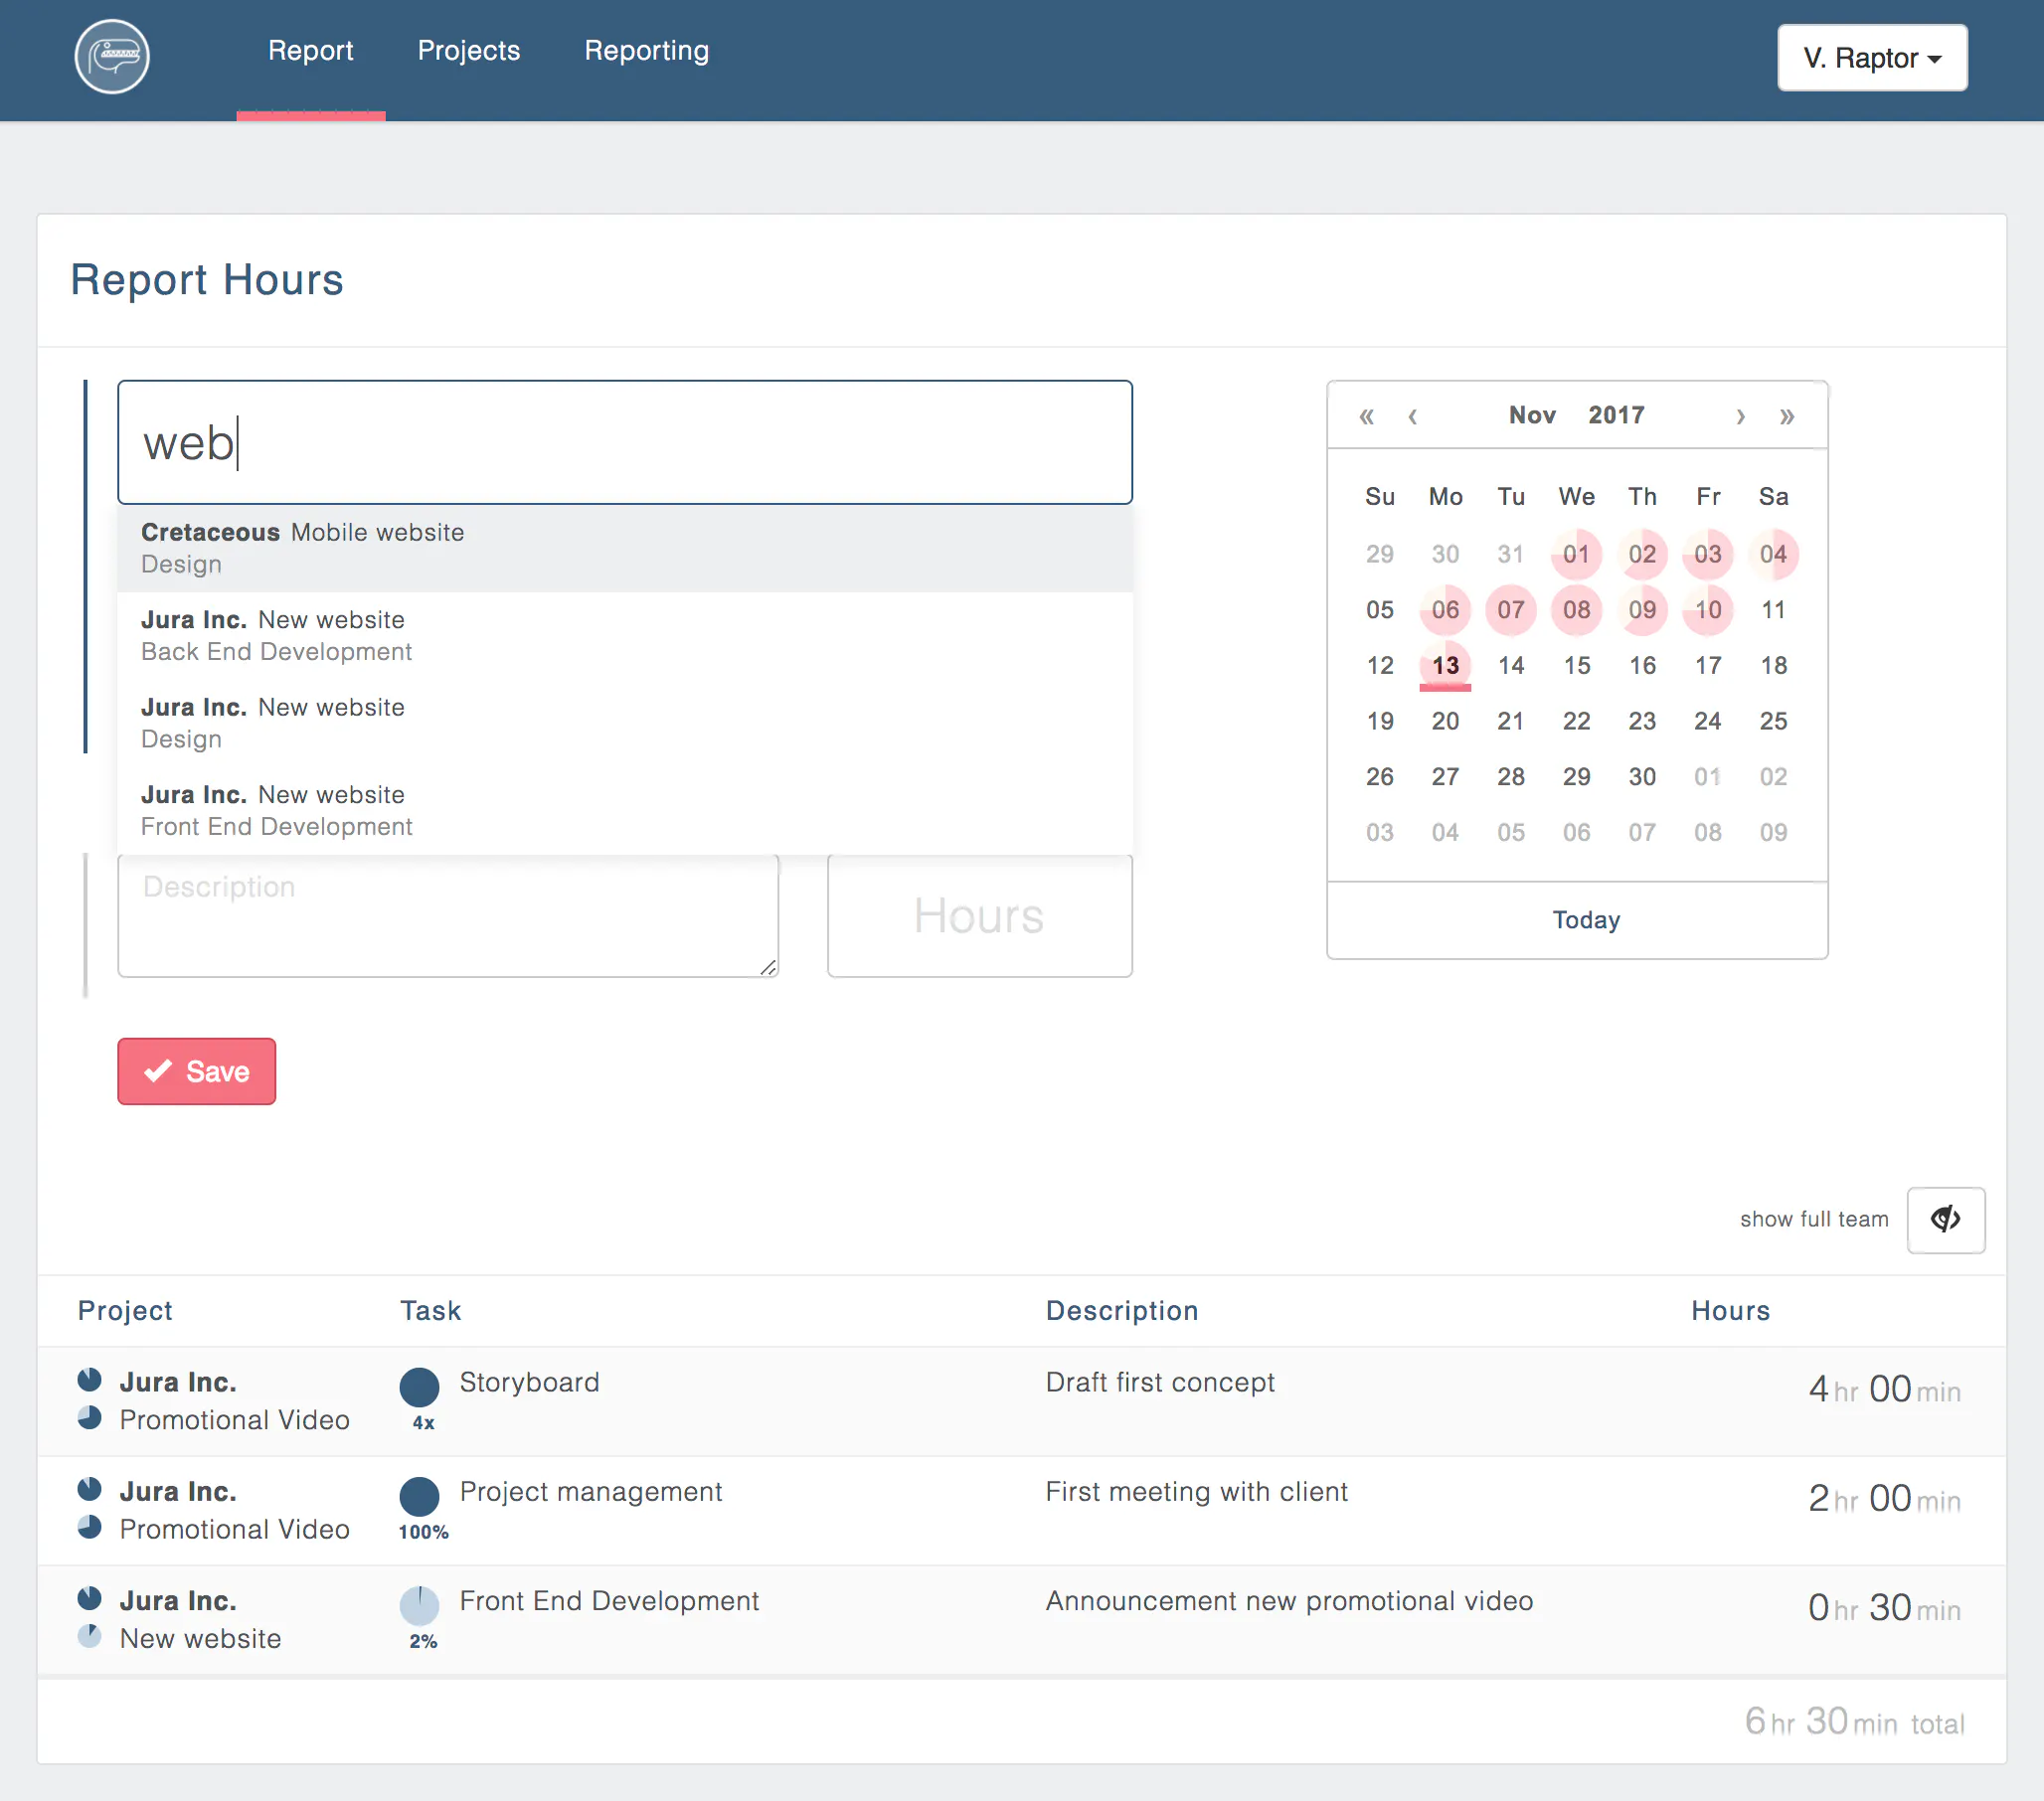The width and height of the screenshot is (2044, 1801).
Task: Select Cretaceous Mobile website Design suggestion
Action: (x=625, y=548)
